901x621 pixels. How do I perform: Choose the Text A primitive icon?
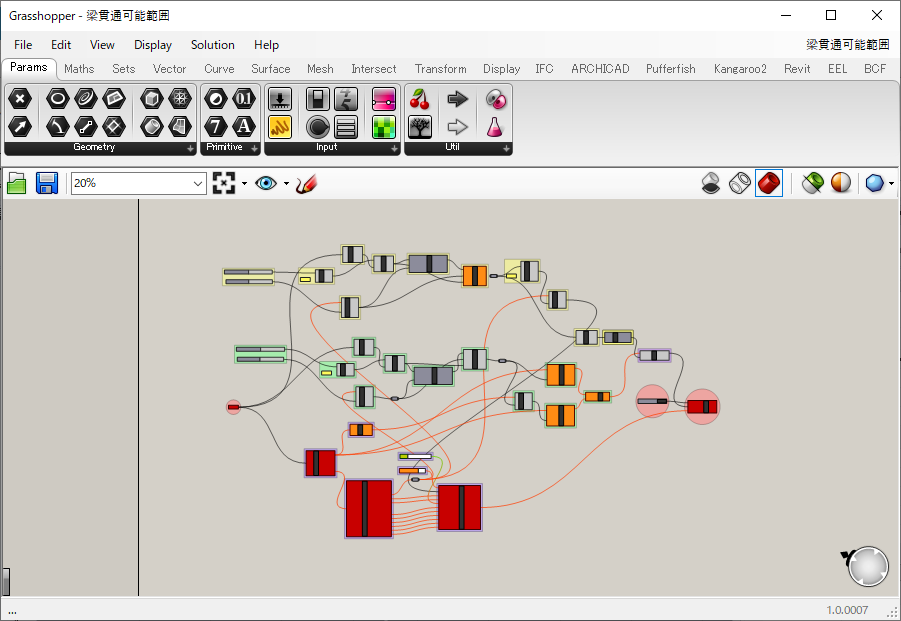(244, 126)
